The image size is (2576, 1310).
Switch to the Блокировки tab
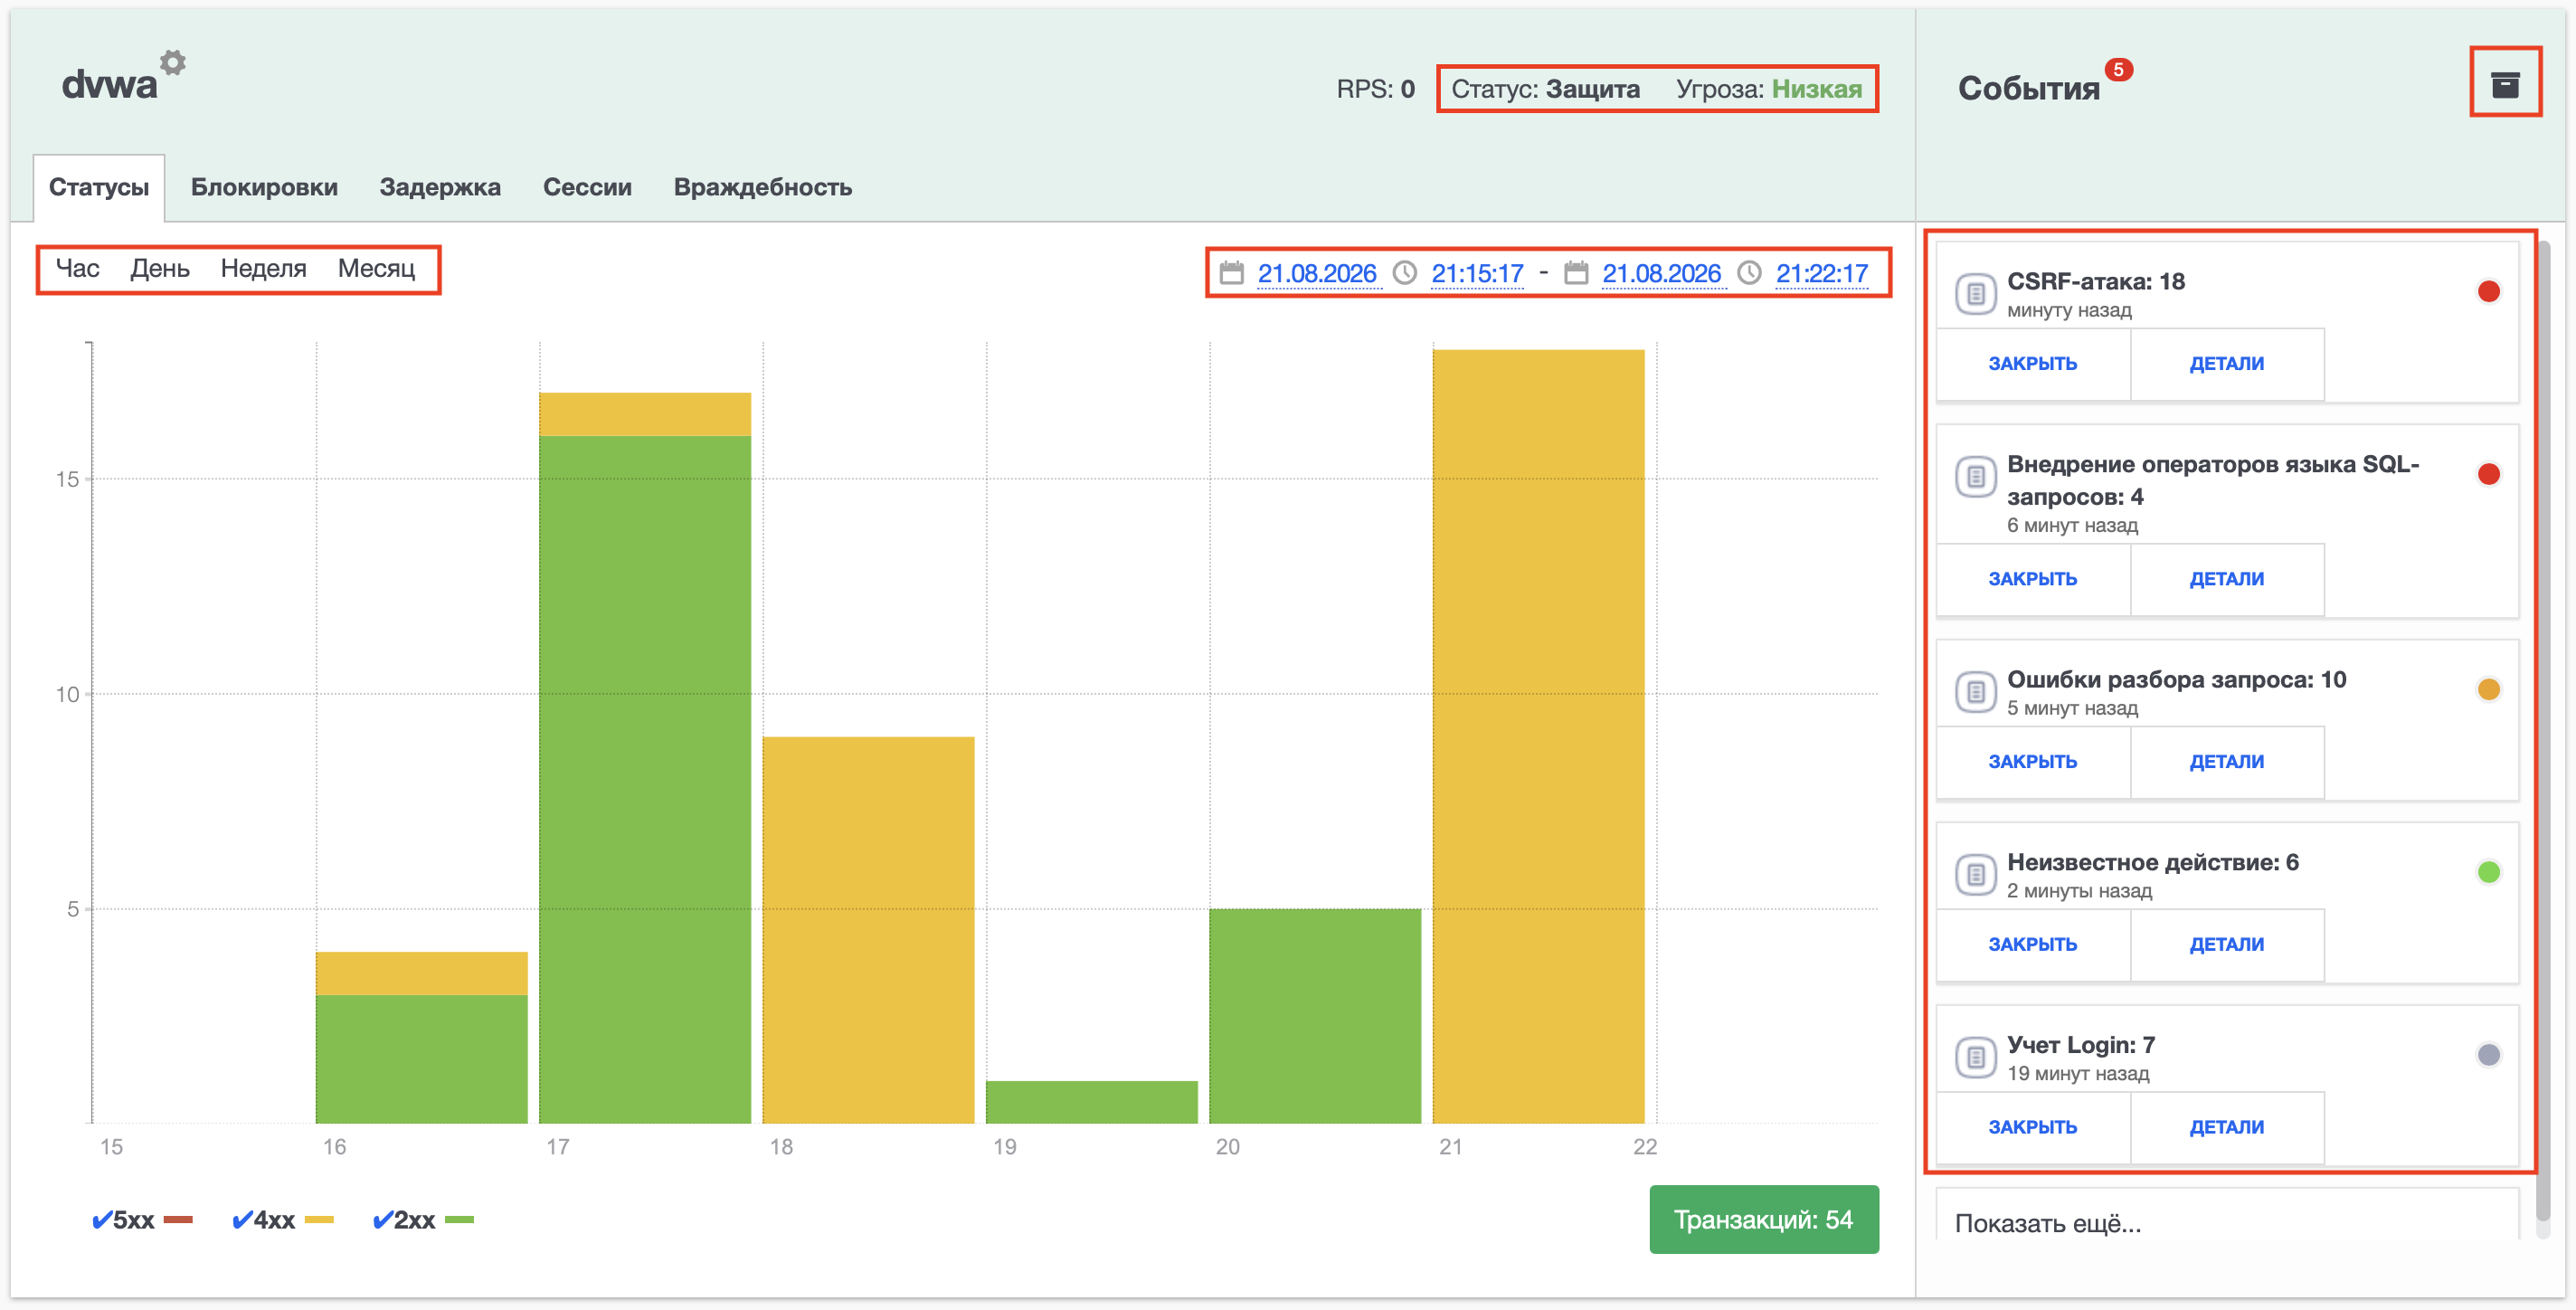(264, 188)
